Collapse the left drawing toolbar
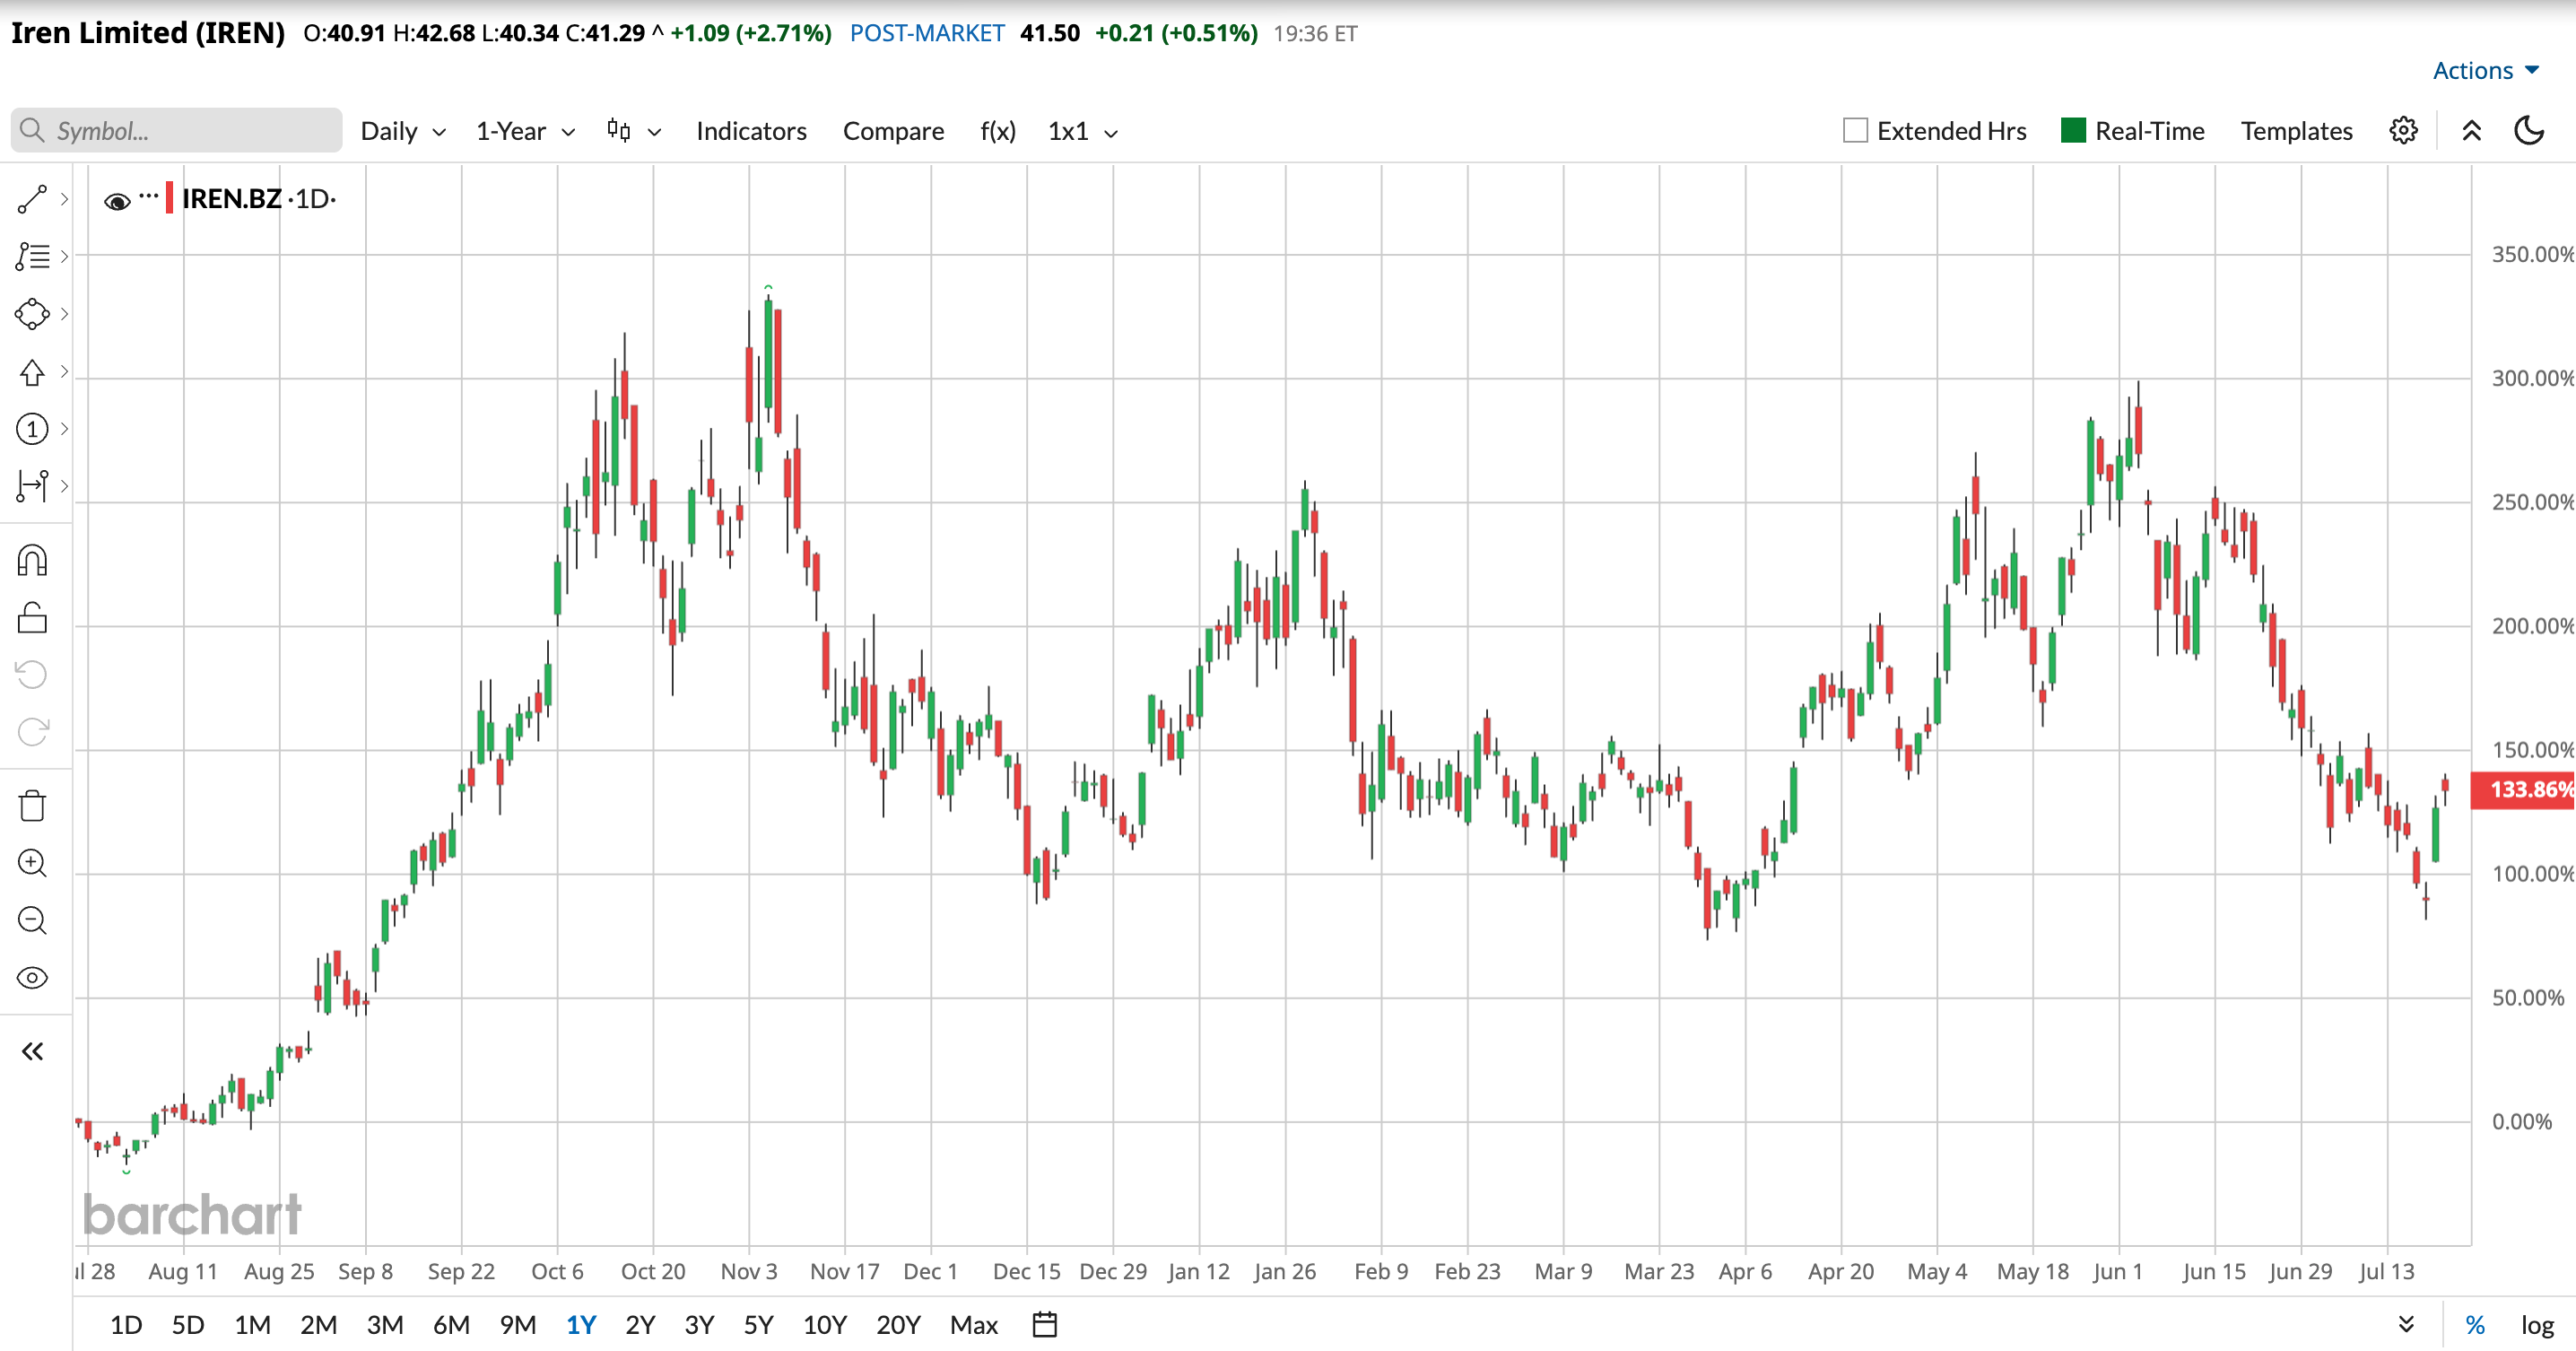This screenshot has height=1351, width=2576. [x=32, y=1051]
